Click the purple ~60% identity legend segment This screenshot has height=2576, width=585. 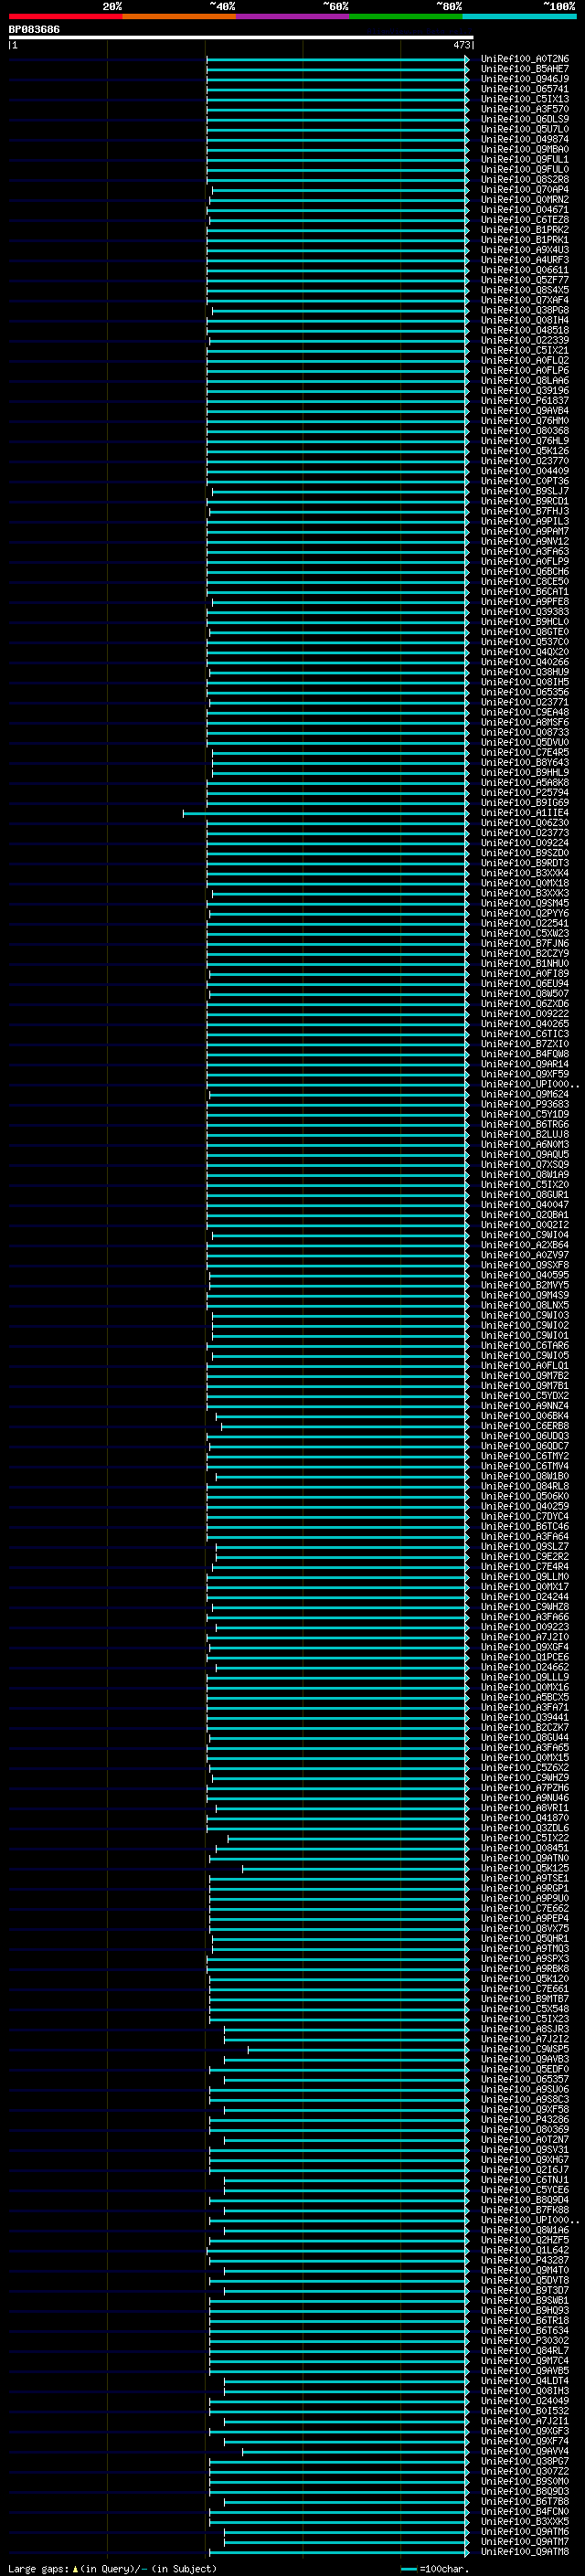coord(292,16)
